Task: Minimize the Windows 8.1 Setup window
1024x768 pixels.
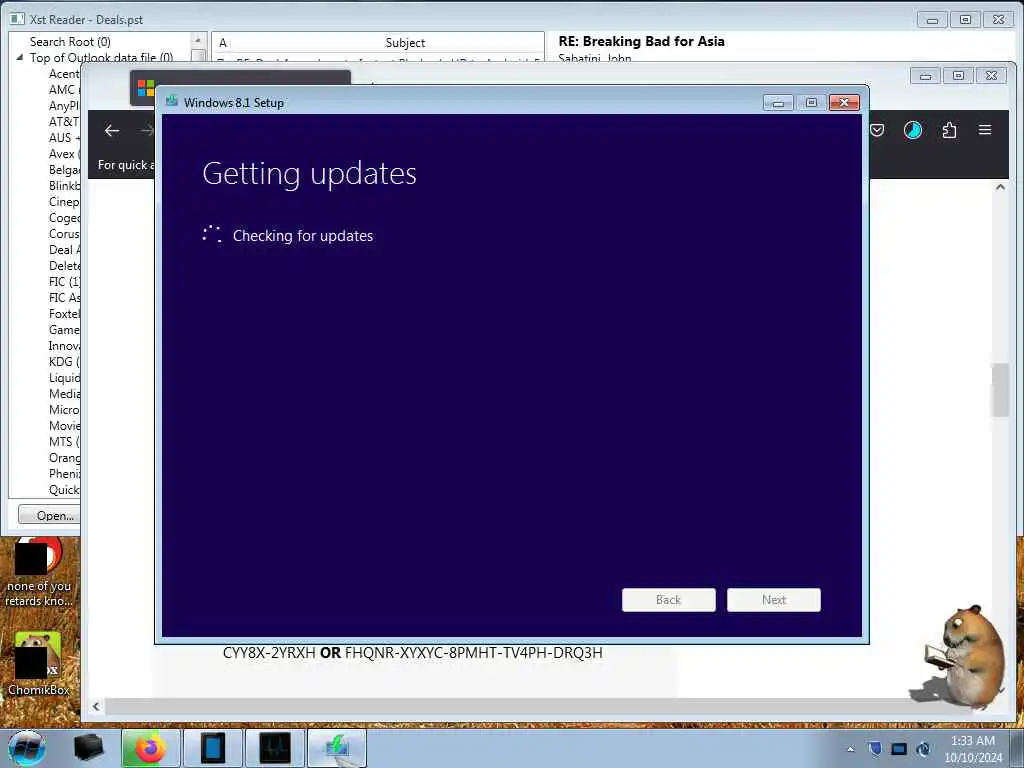Action: [x=778, y=103]
